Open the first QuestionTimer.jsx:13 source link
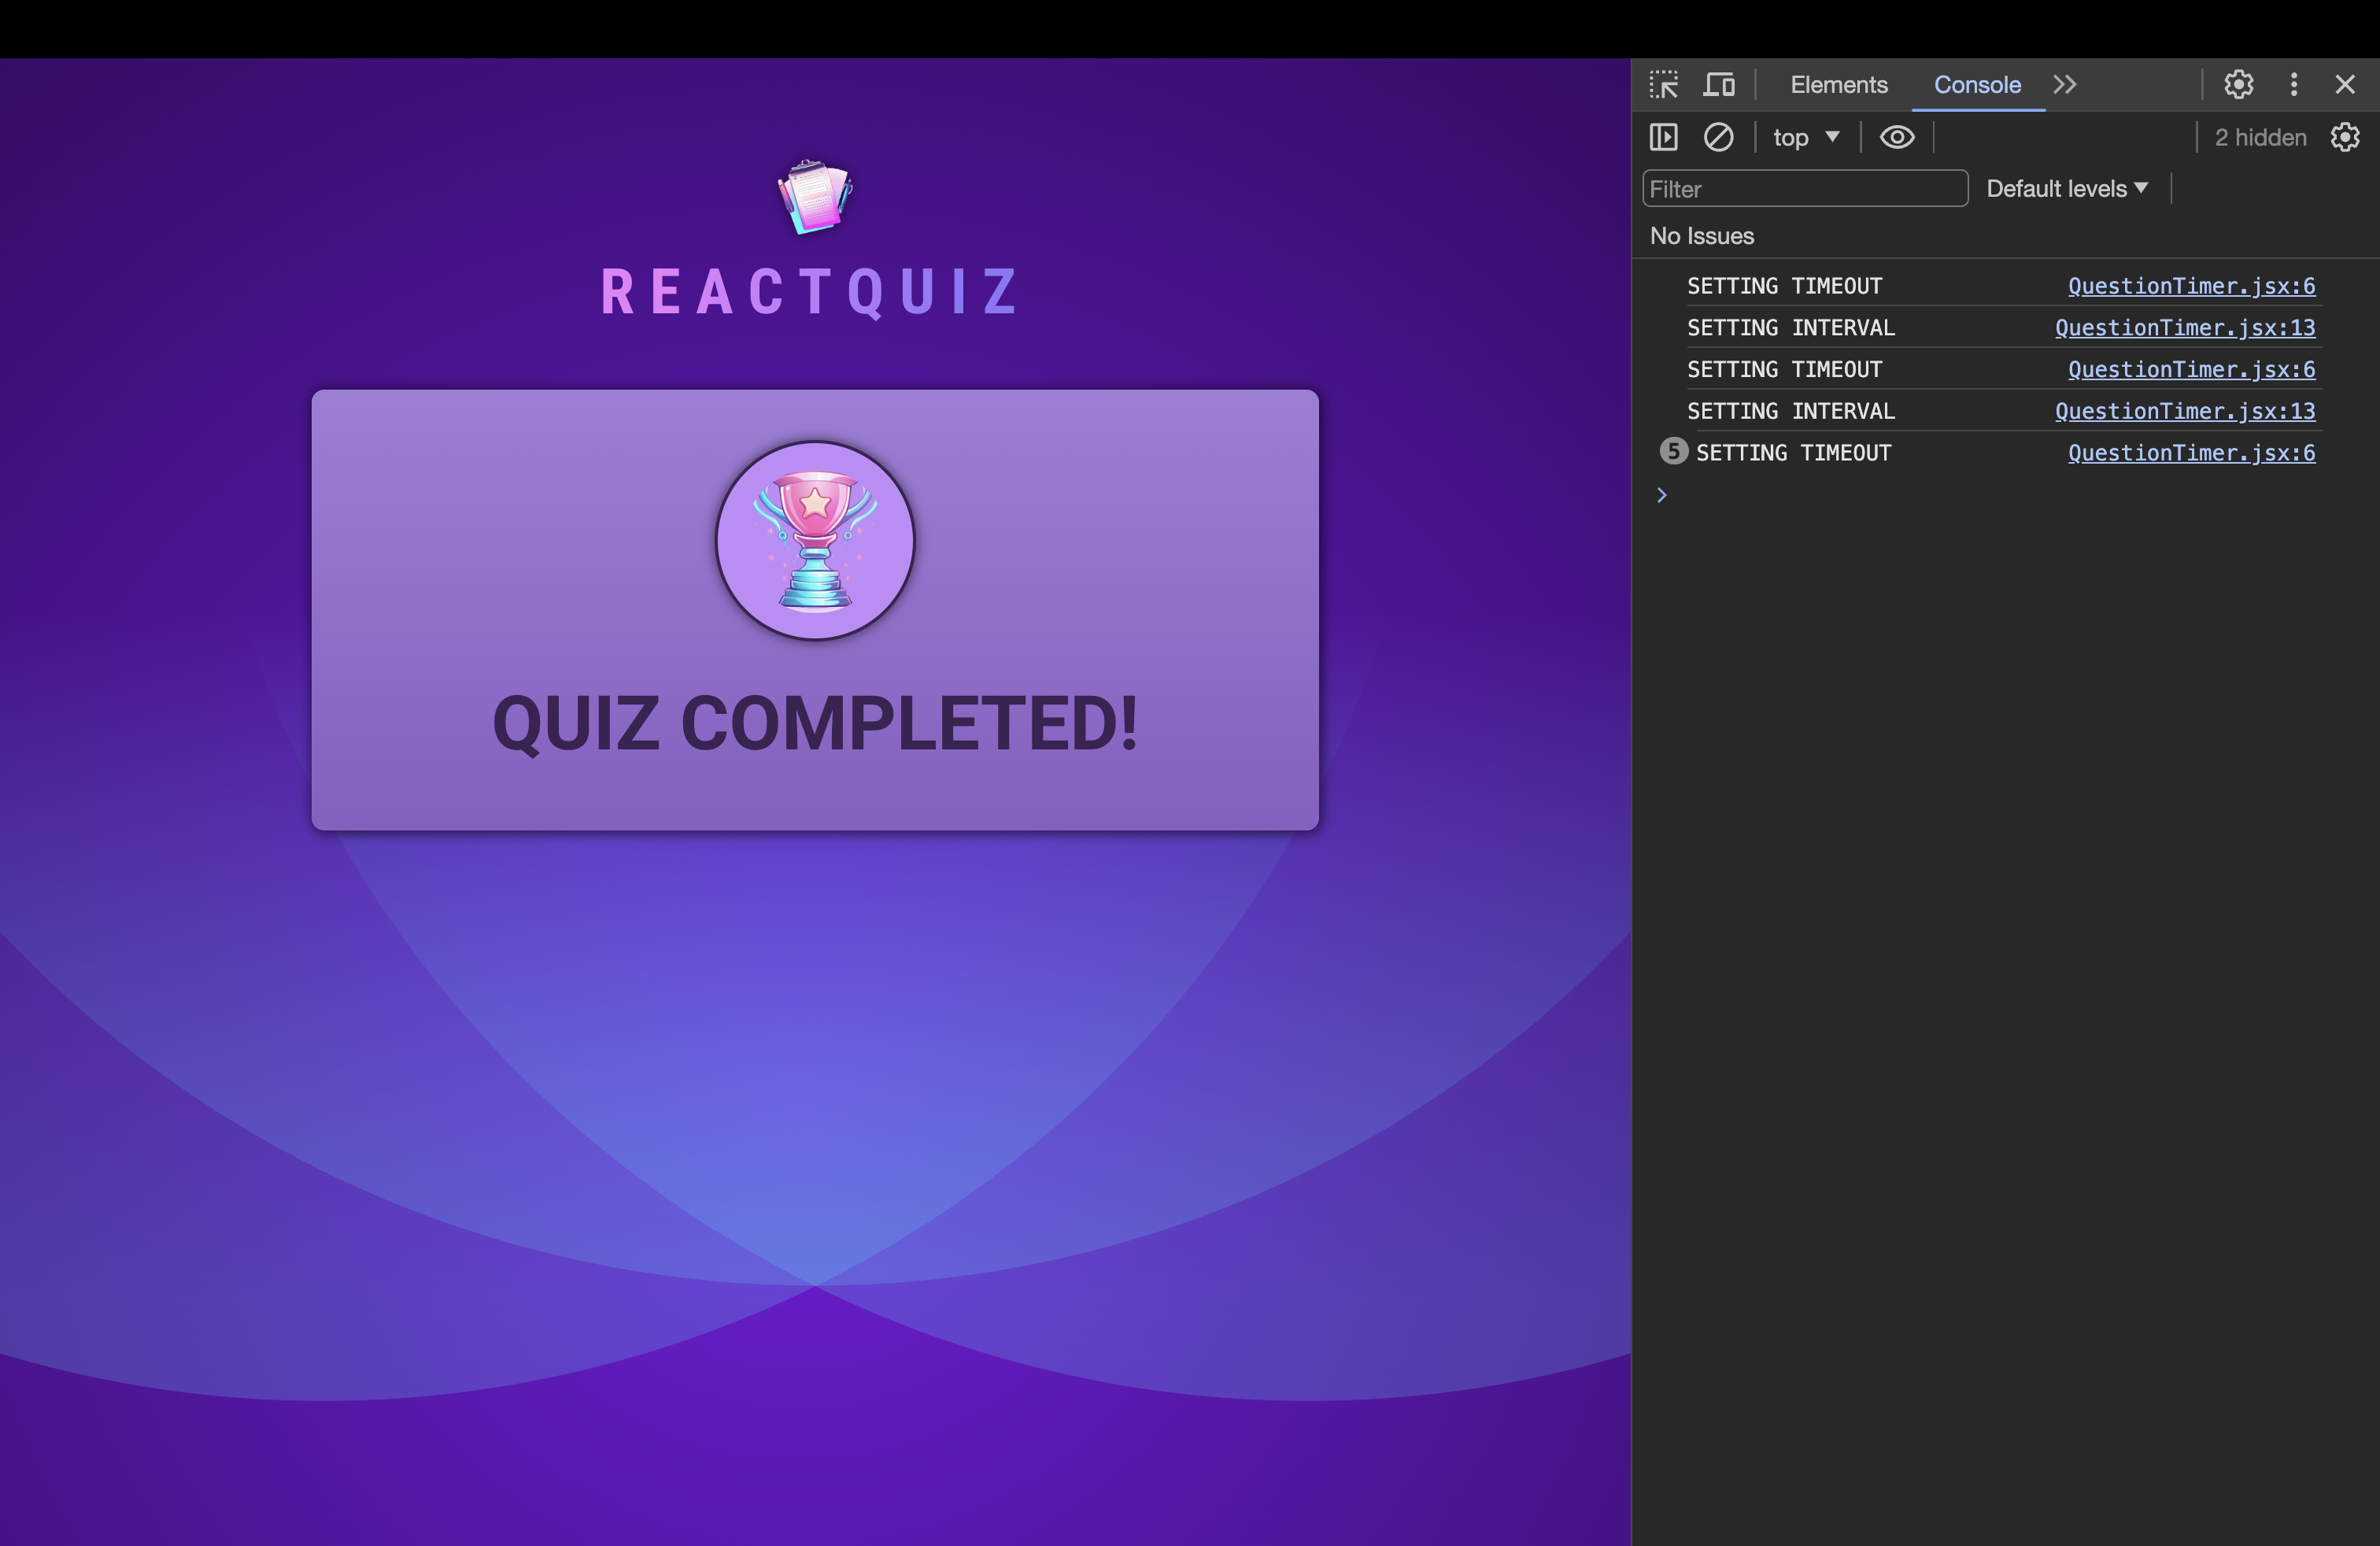2380x1546 pixels. [2185, 328]
